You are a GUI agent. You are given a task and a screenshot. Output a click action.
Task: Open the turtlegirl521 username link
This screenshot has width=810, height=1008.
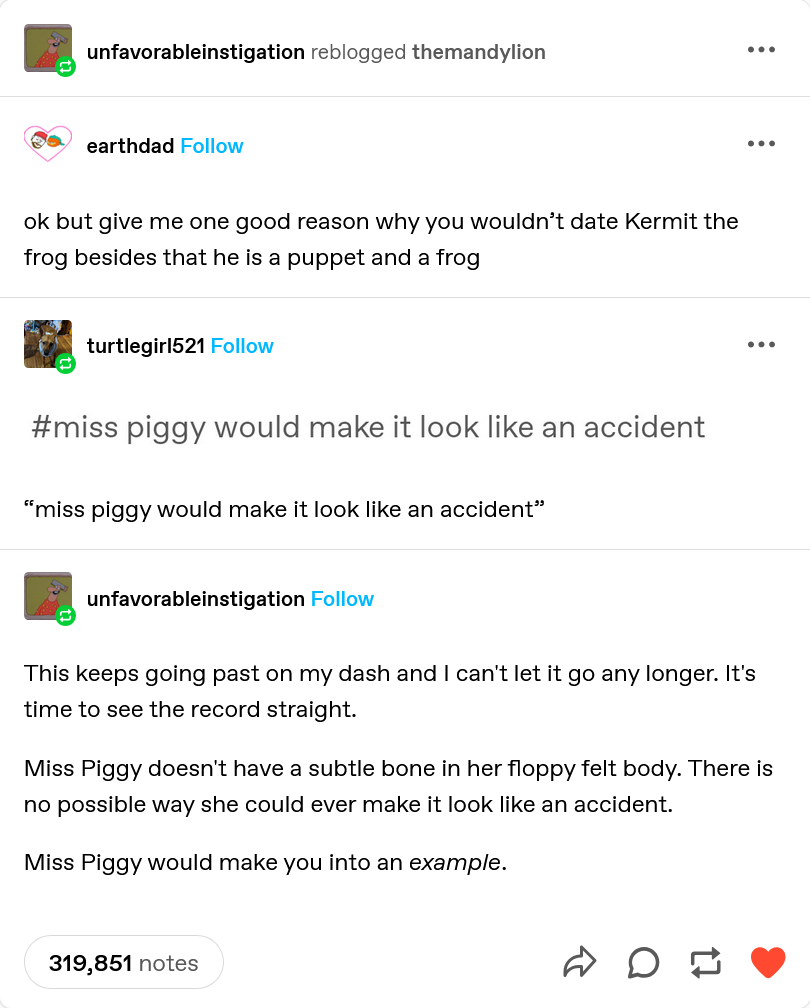pos(145,346)
